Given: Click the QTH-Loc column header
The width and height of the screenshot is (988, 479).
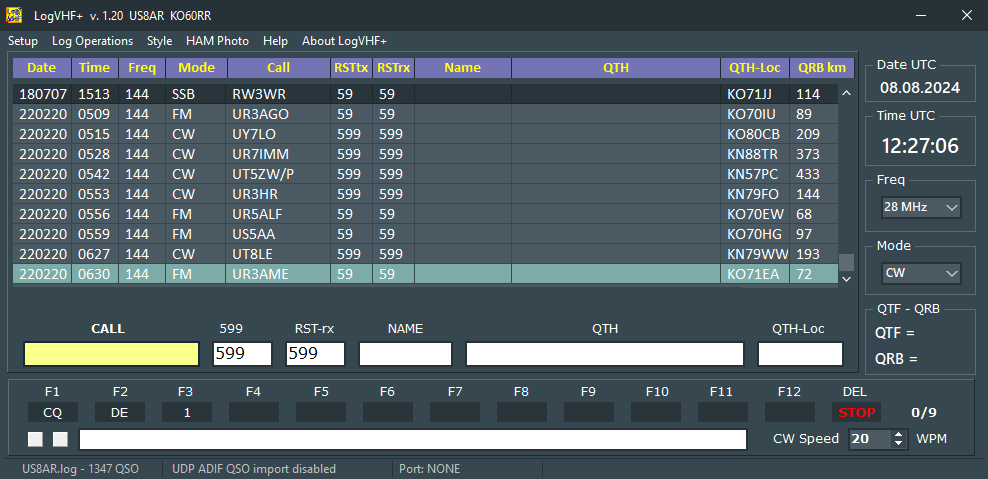Looking at the screenshot, I should 755,68.
